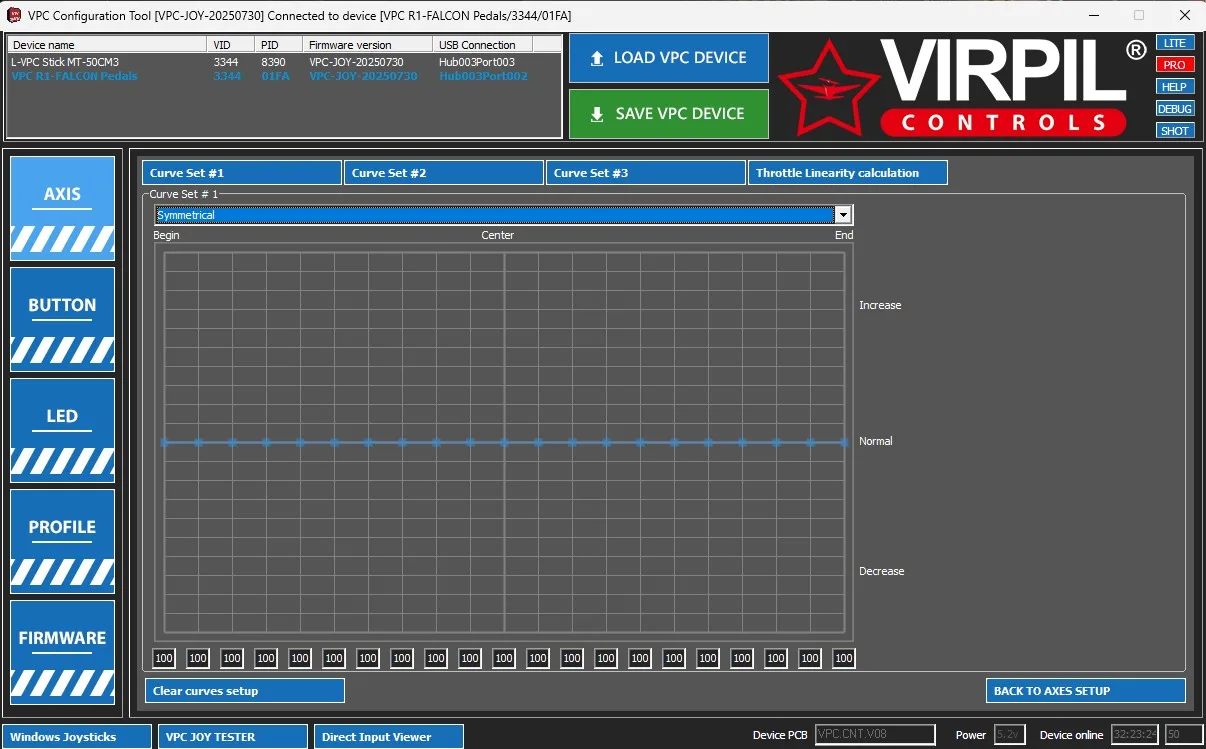Select the Curve Set #2 tab
Viewport: 1206px width, 749px height.
coord(444,173)
